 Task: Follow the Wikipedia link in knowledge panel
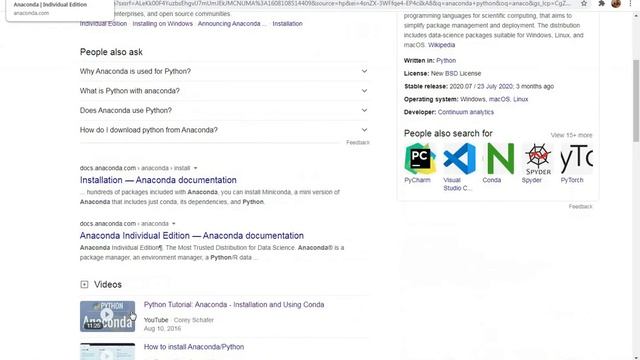click(x=441, y=45)
